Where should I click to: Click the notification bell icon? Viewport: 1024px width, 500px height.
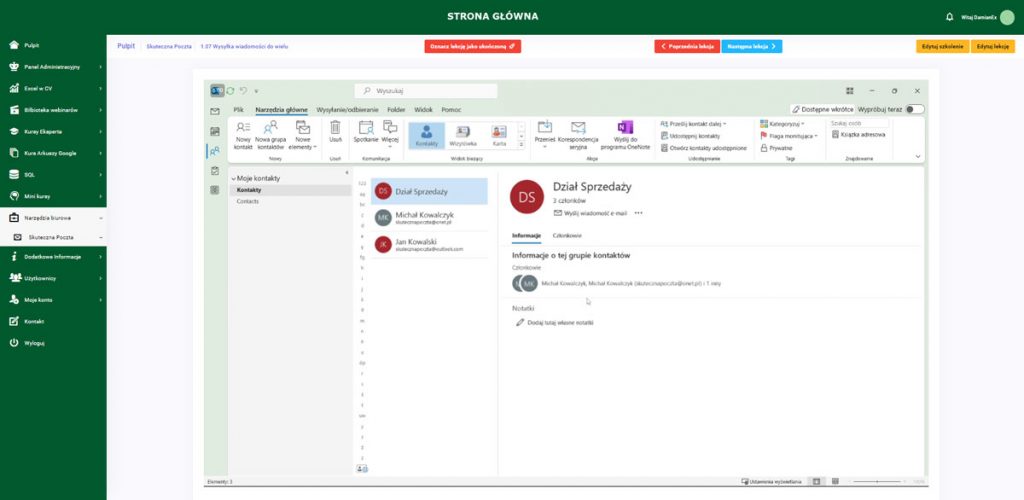[x=949, y=16]
